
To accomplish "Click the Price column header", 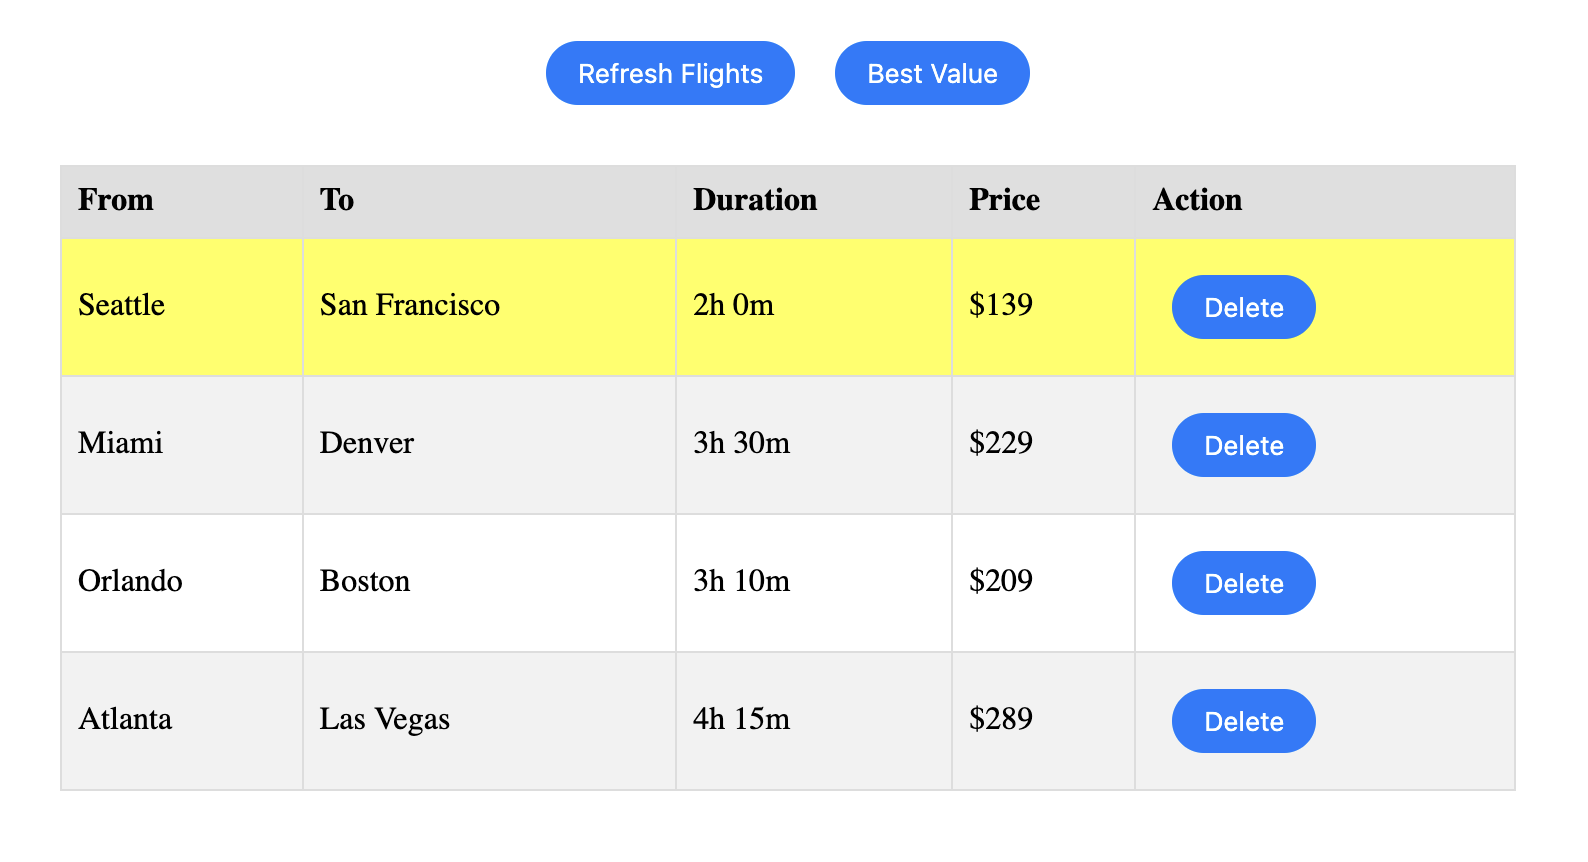I will 1004,200.
